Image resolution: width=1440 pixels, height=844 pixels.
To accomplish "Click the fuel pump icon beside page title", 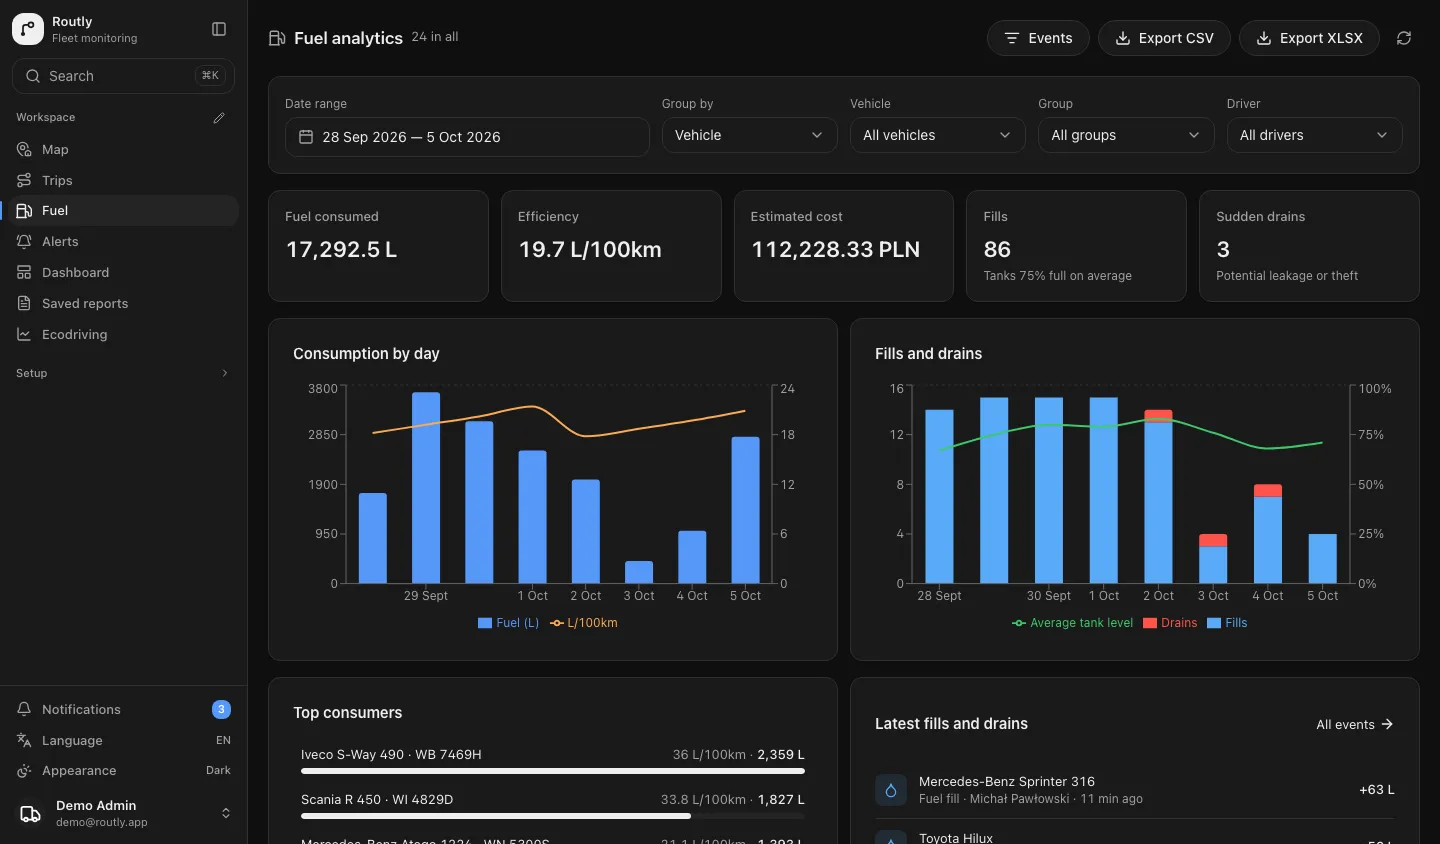I will (x=277, y=38).
